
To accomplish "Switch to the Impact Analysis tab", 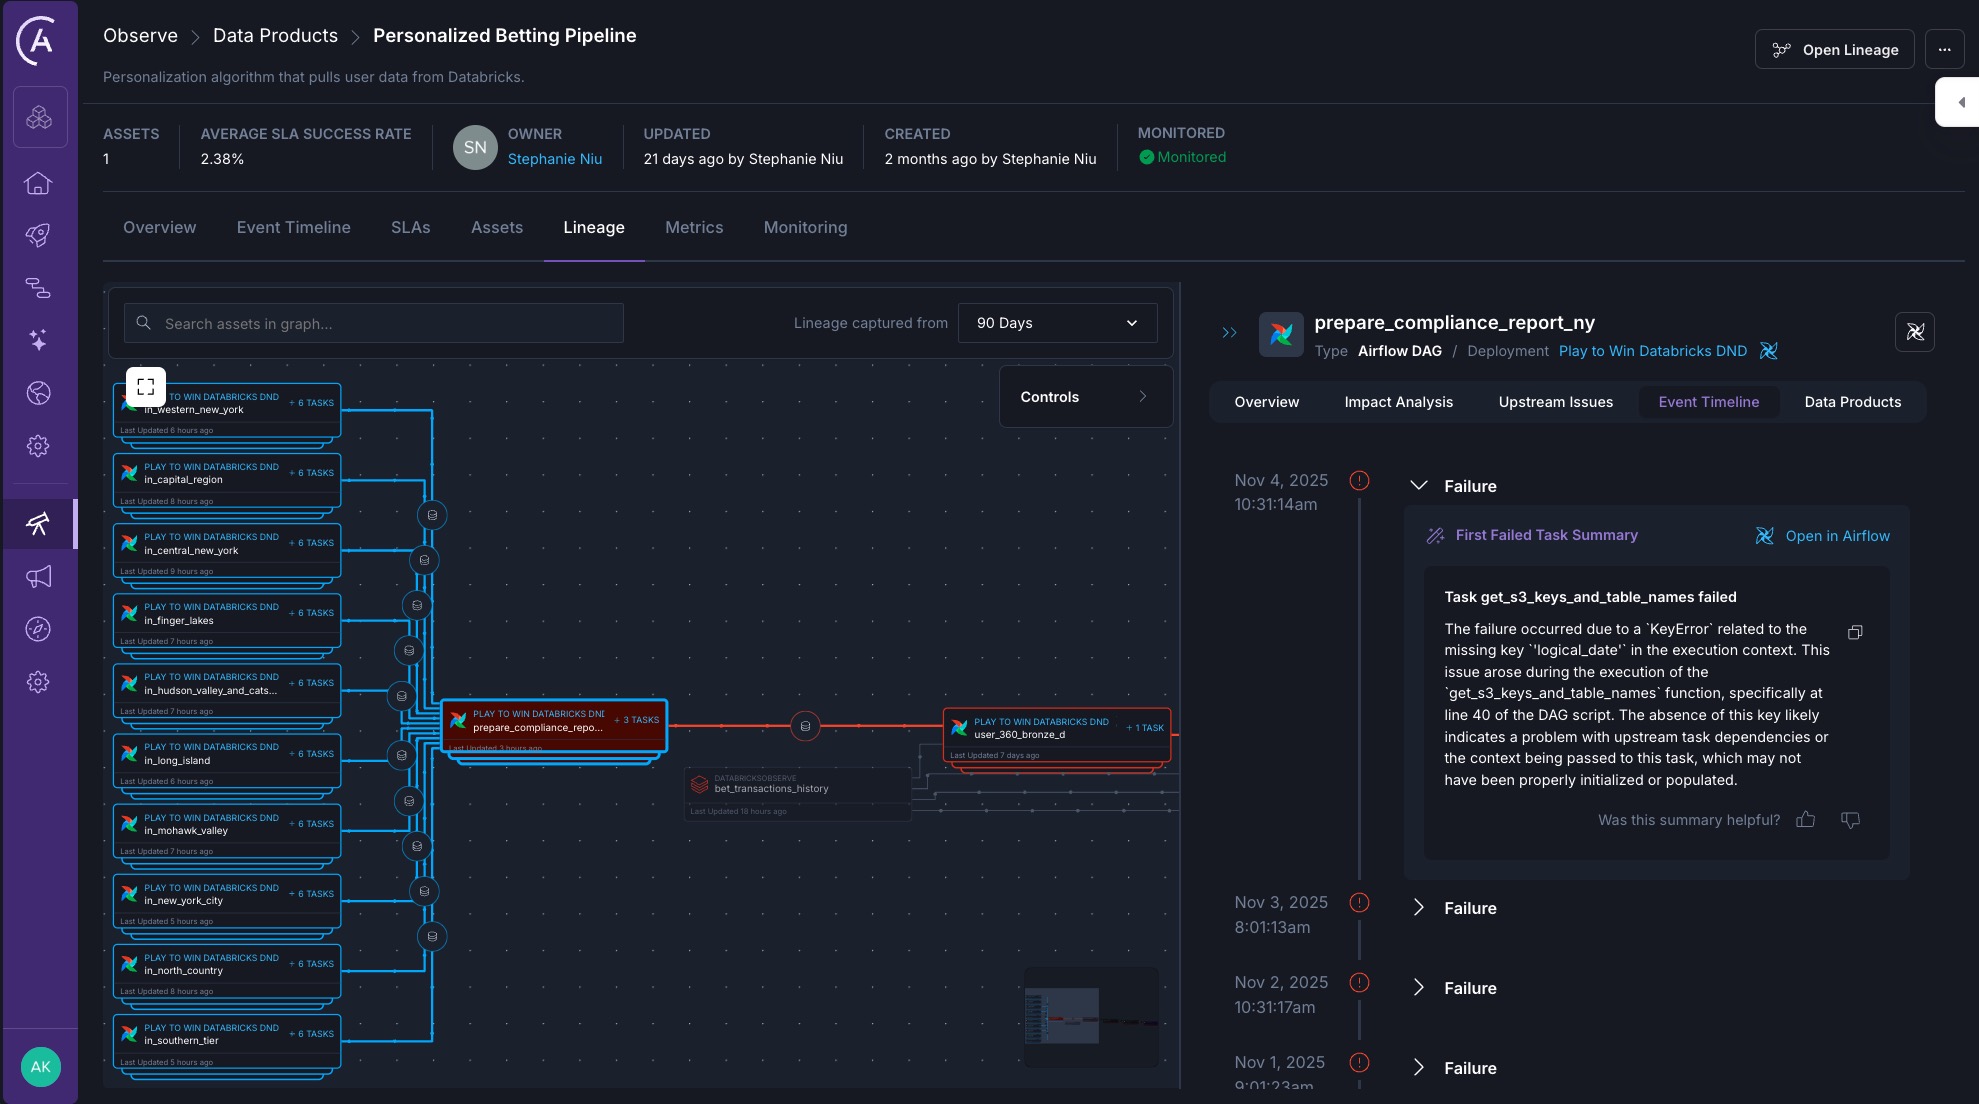I will point(1398,402).
